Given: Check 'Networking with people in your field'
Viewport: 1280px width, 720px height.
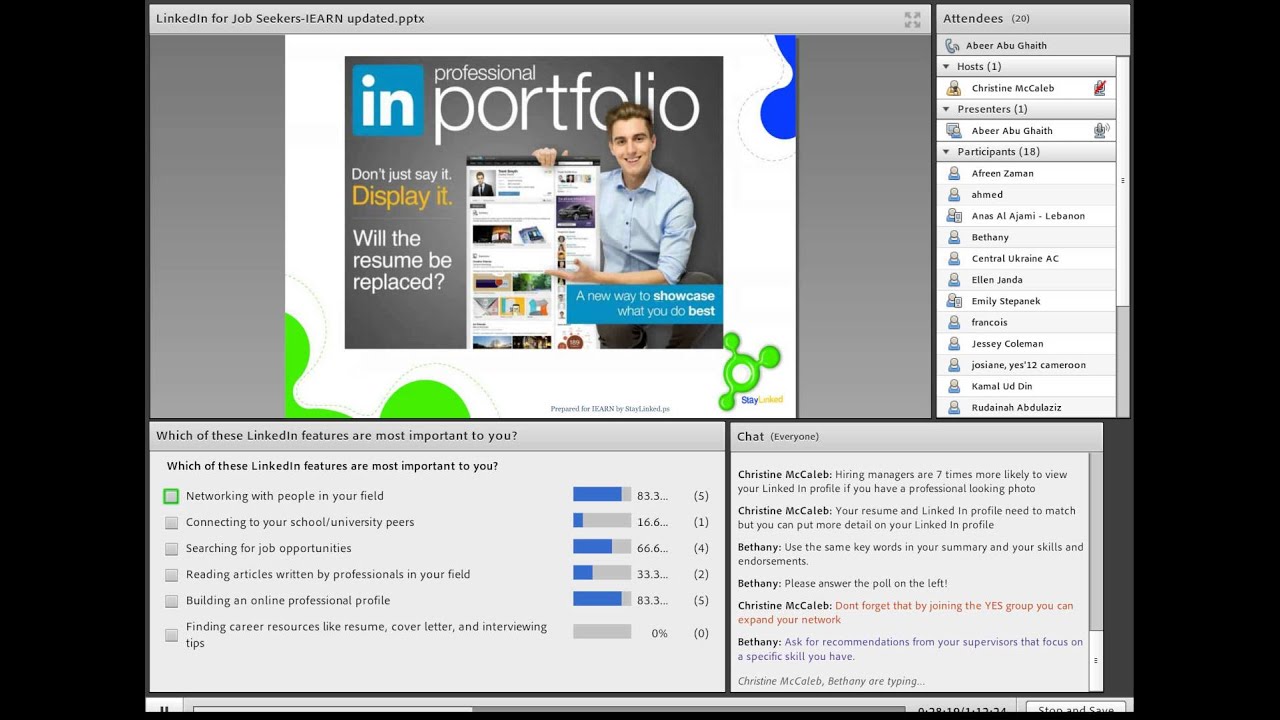Looking at the screenshot, I should pyautogui.click(x=171, y=496).
